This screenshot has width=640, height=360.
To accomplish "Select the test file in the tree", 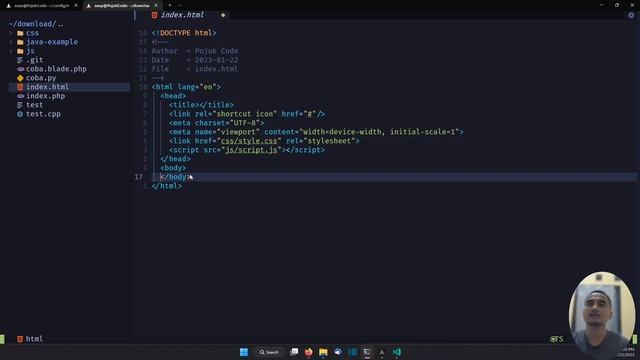I will point(35,105).
